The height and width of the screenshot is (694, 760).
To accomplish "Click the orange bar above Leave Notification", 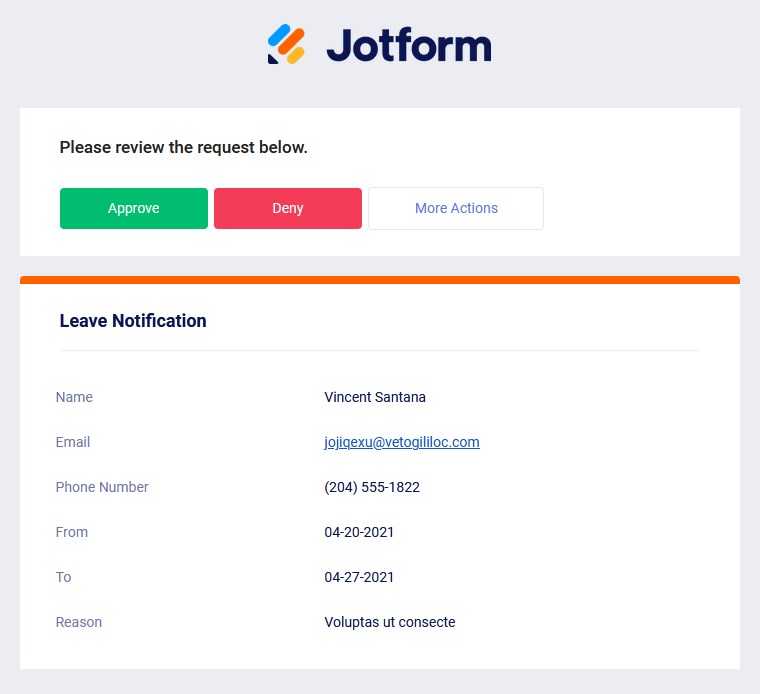I will click(x=380, y=280).
